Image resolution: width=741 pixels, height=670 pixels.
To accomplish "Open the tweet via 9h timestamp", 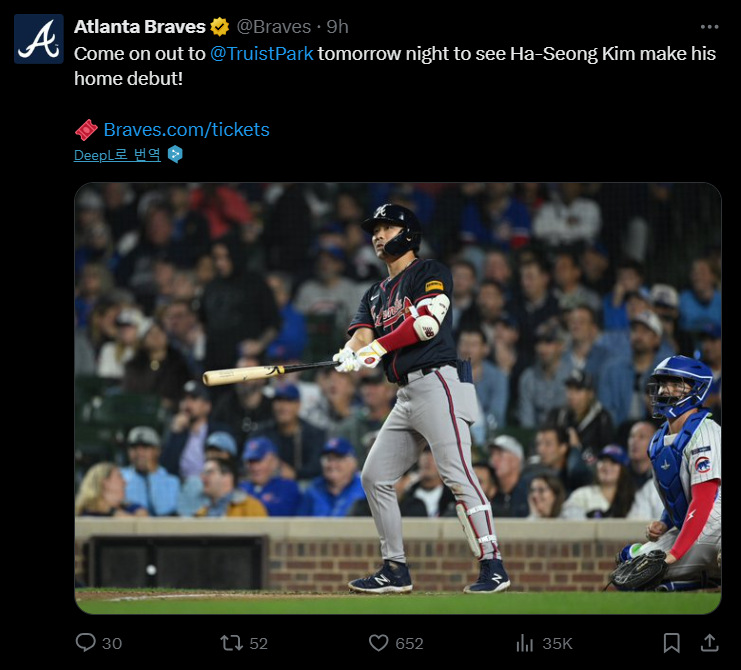I will point(337,27).
